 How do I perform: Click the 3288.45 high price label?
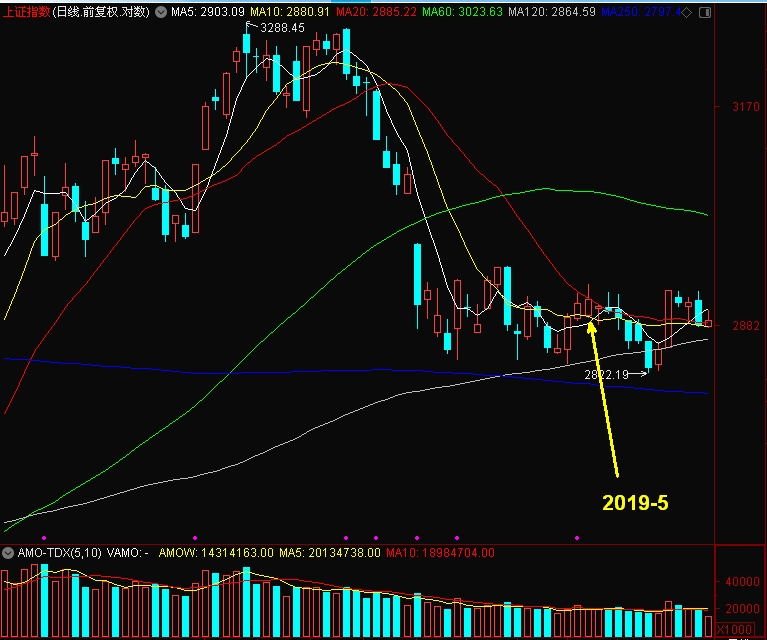click(x=282, y=28)
